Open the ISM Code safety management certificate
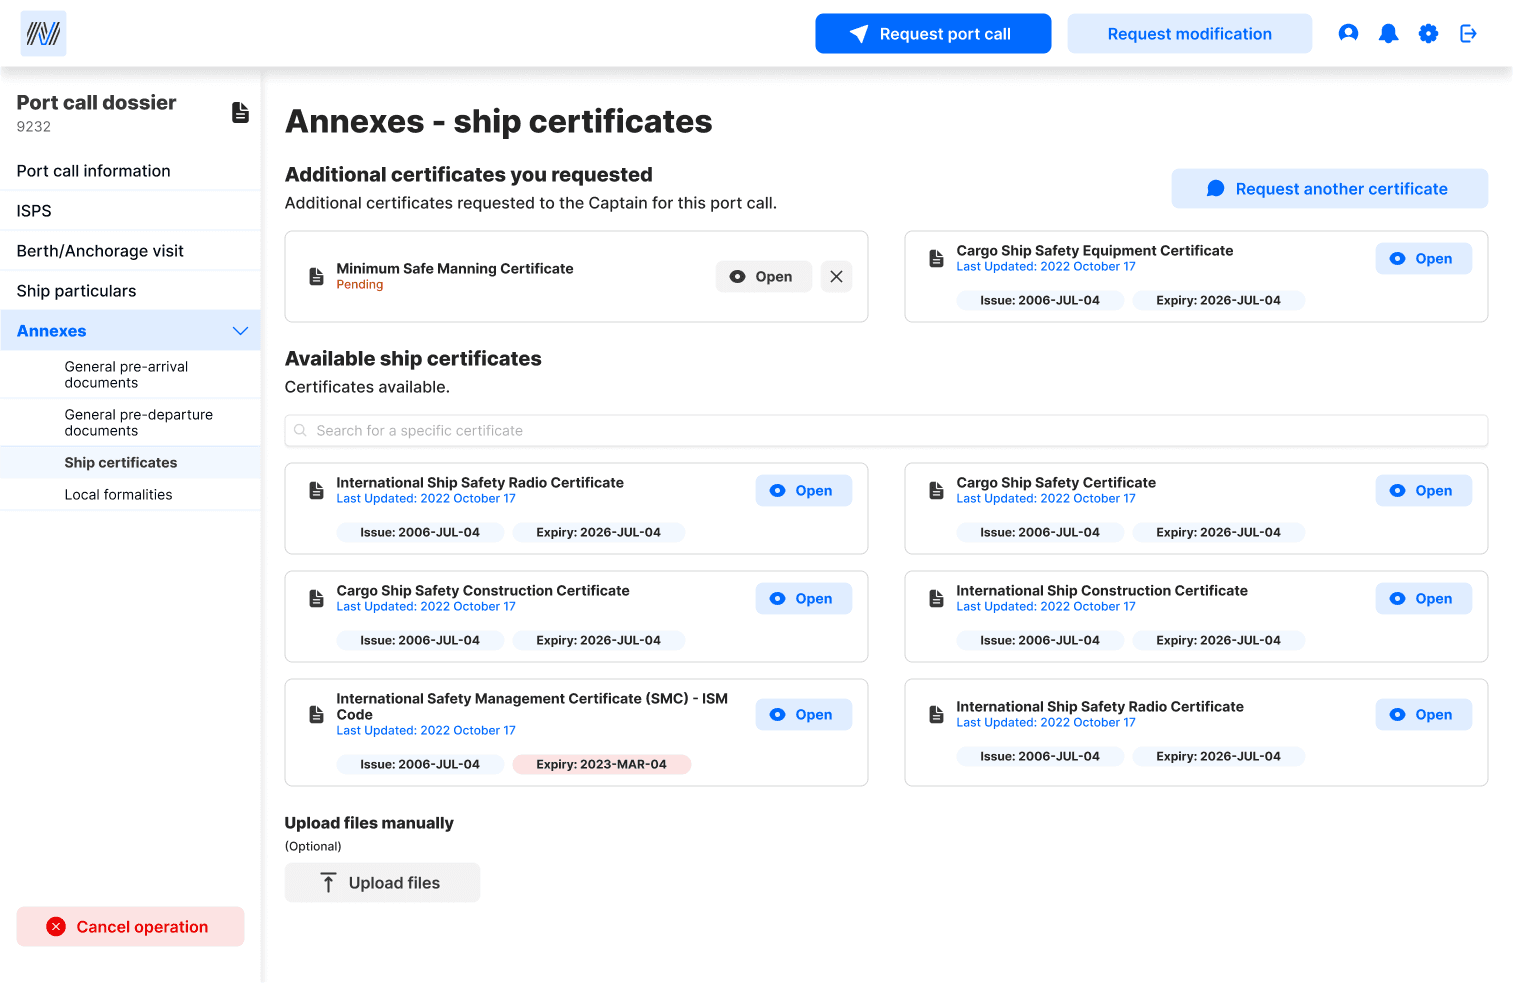This screenshot has height=983, width=1513. 803,714
